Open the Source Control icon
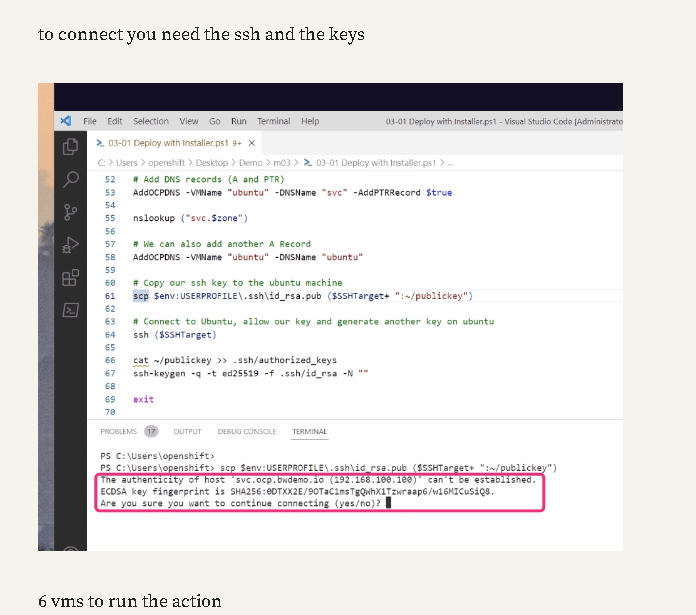696x615 pixels. point(70,212)
